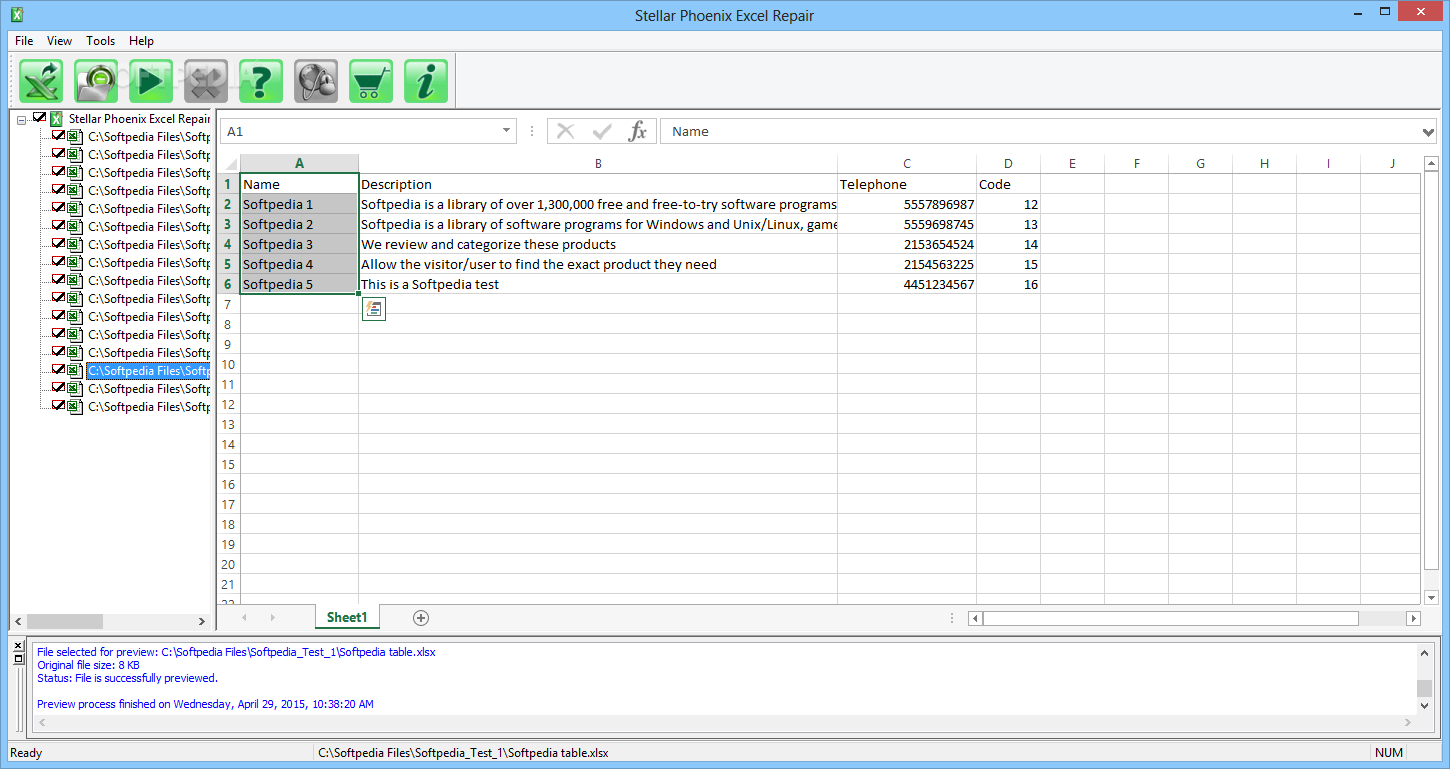Click the globe and padlock register icon

tap(316, 81)
